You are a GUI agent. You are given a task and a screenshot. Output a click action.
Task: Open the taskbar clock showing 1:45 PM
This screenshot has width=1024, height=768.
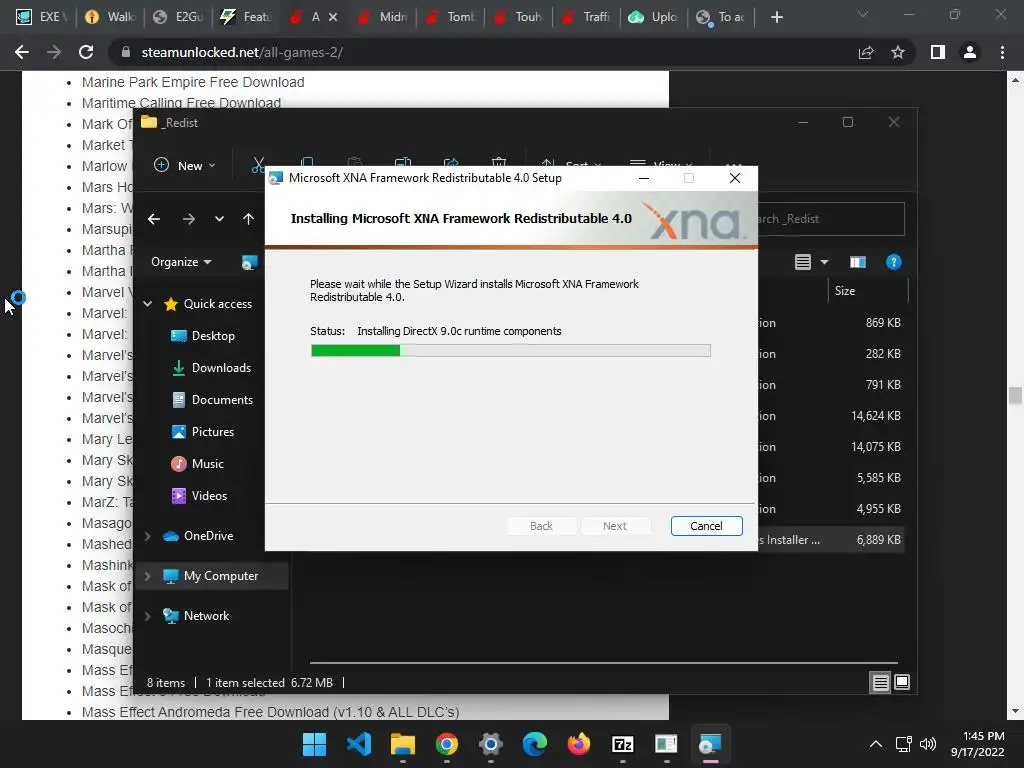978,744
